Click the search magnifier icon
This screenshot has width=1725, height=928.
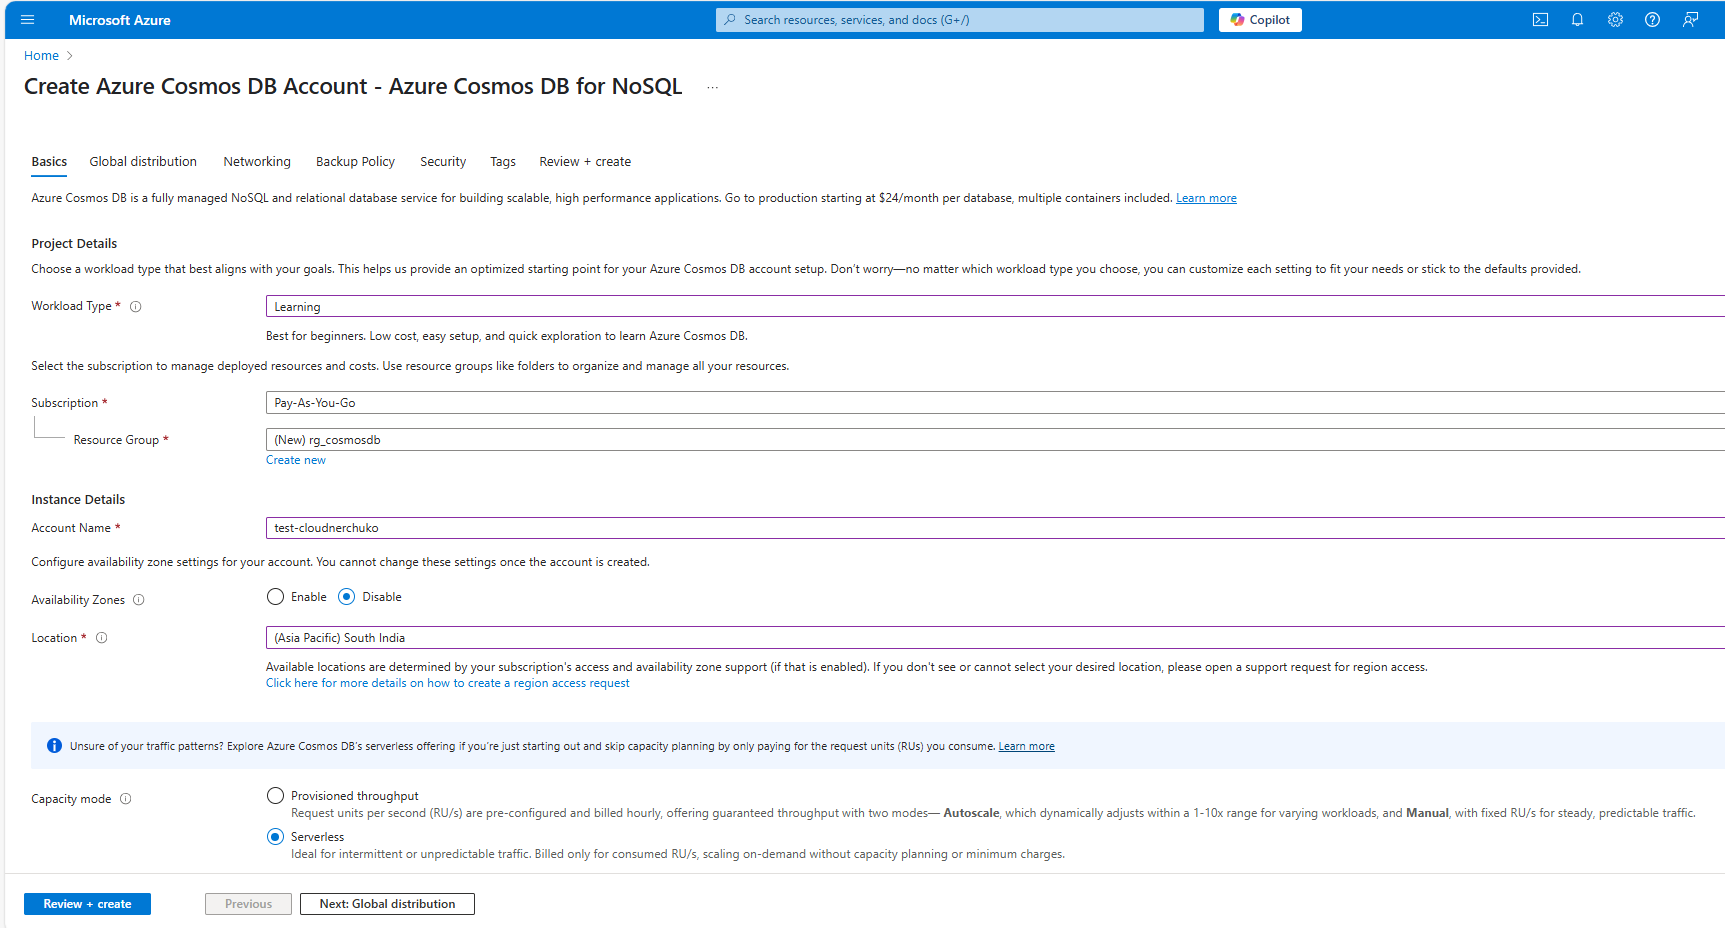730,20
